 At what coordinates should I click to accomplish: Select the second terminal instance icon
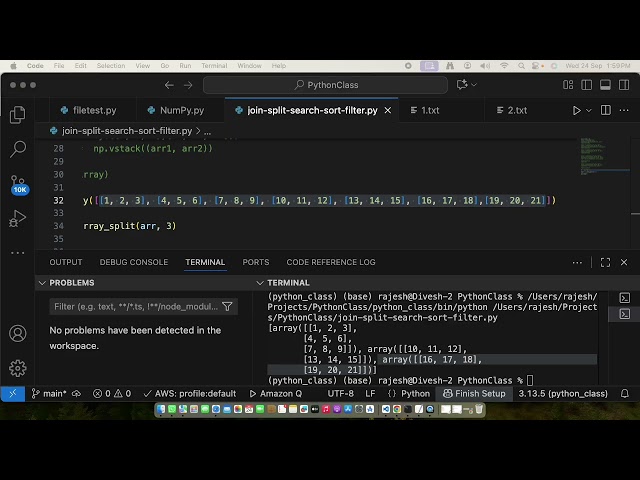tap(624, 314)
